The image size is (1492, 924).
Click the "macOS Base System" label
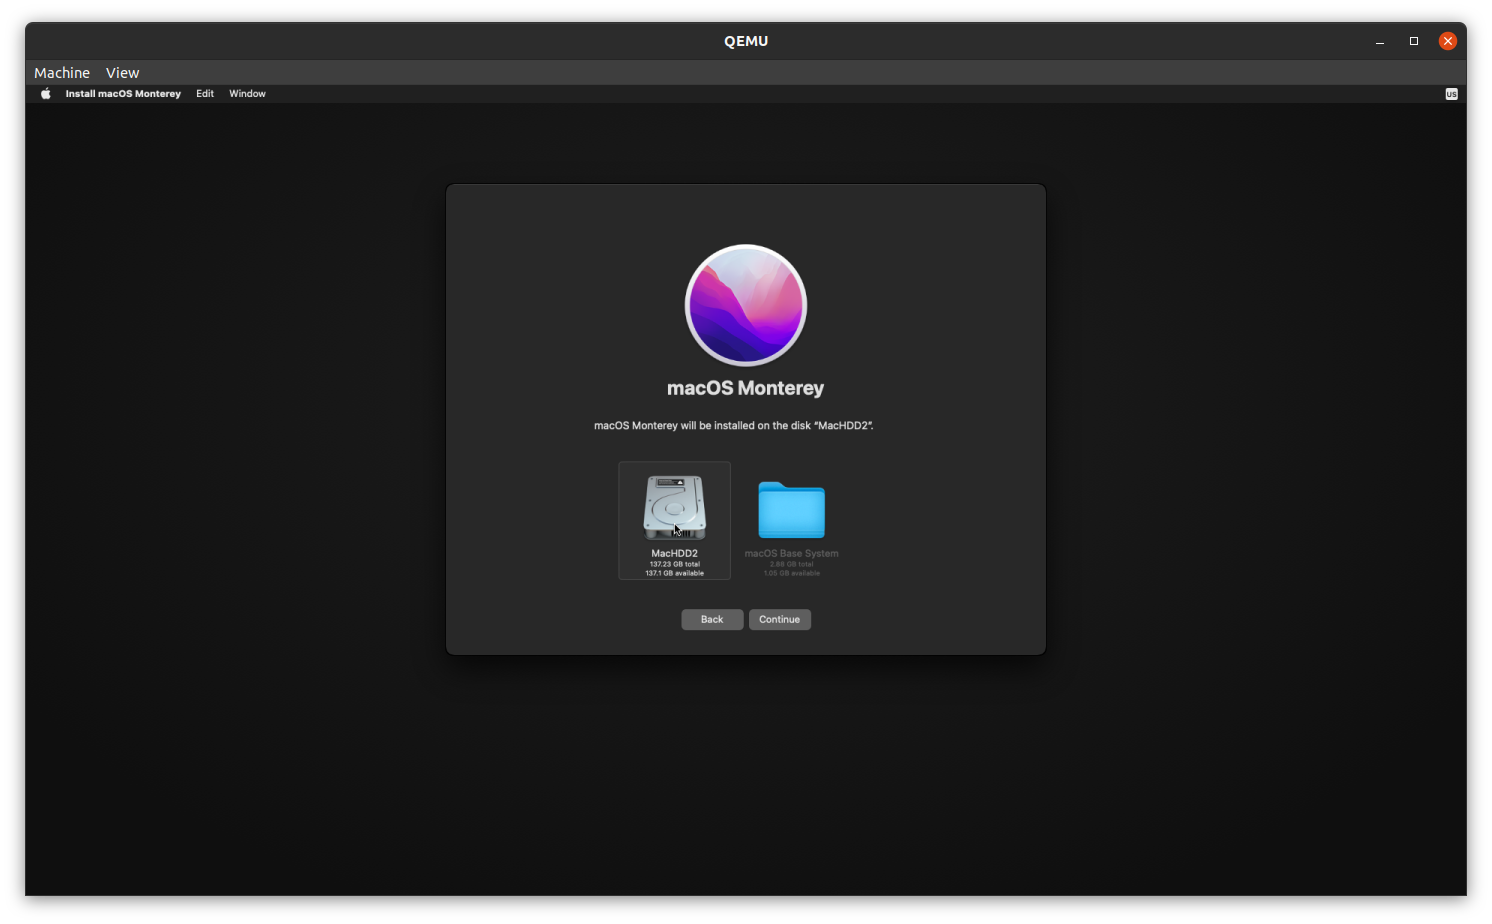tap(792, 553)
